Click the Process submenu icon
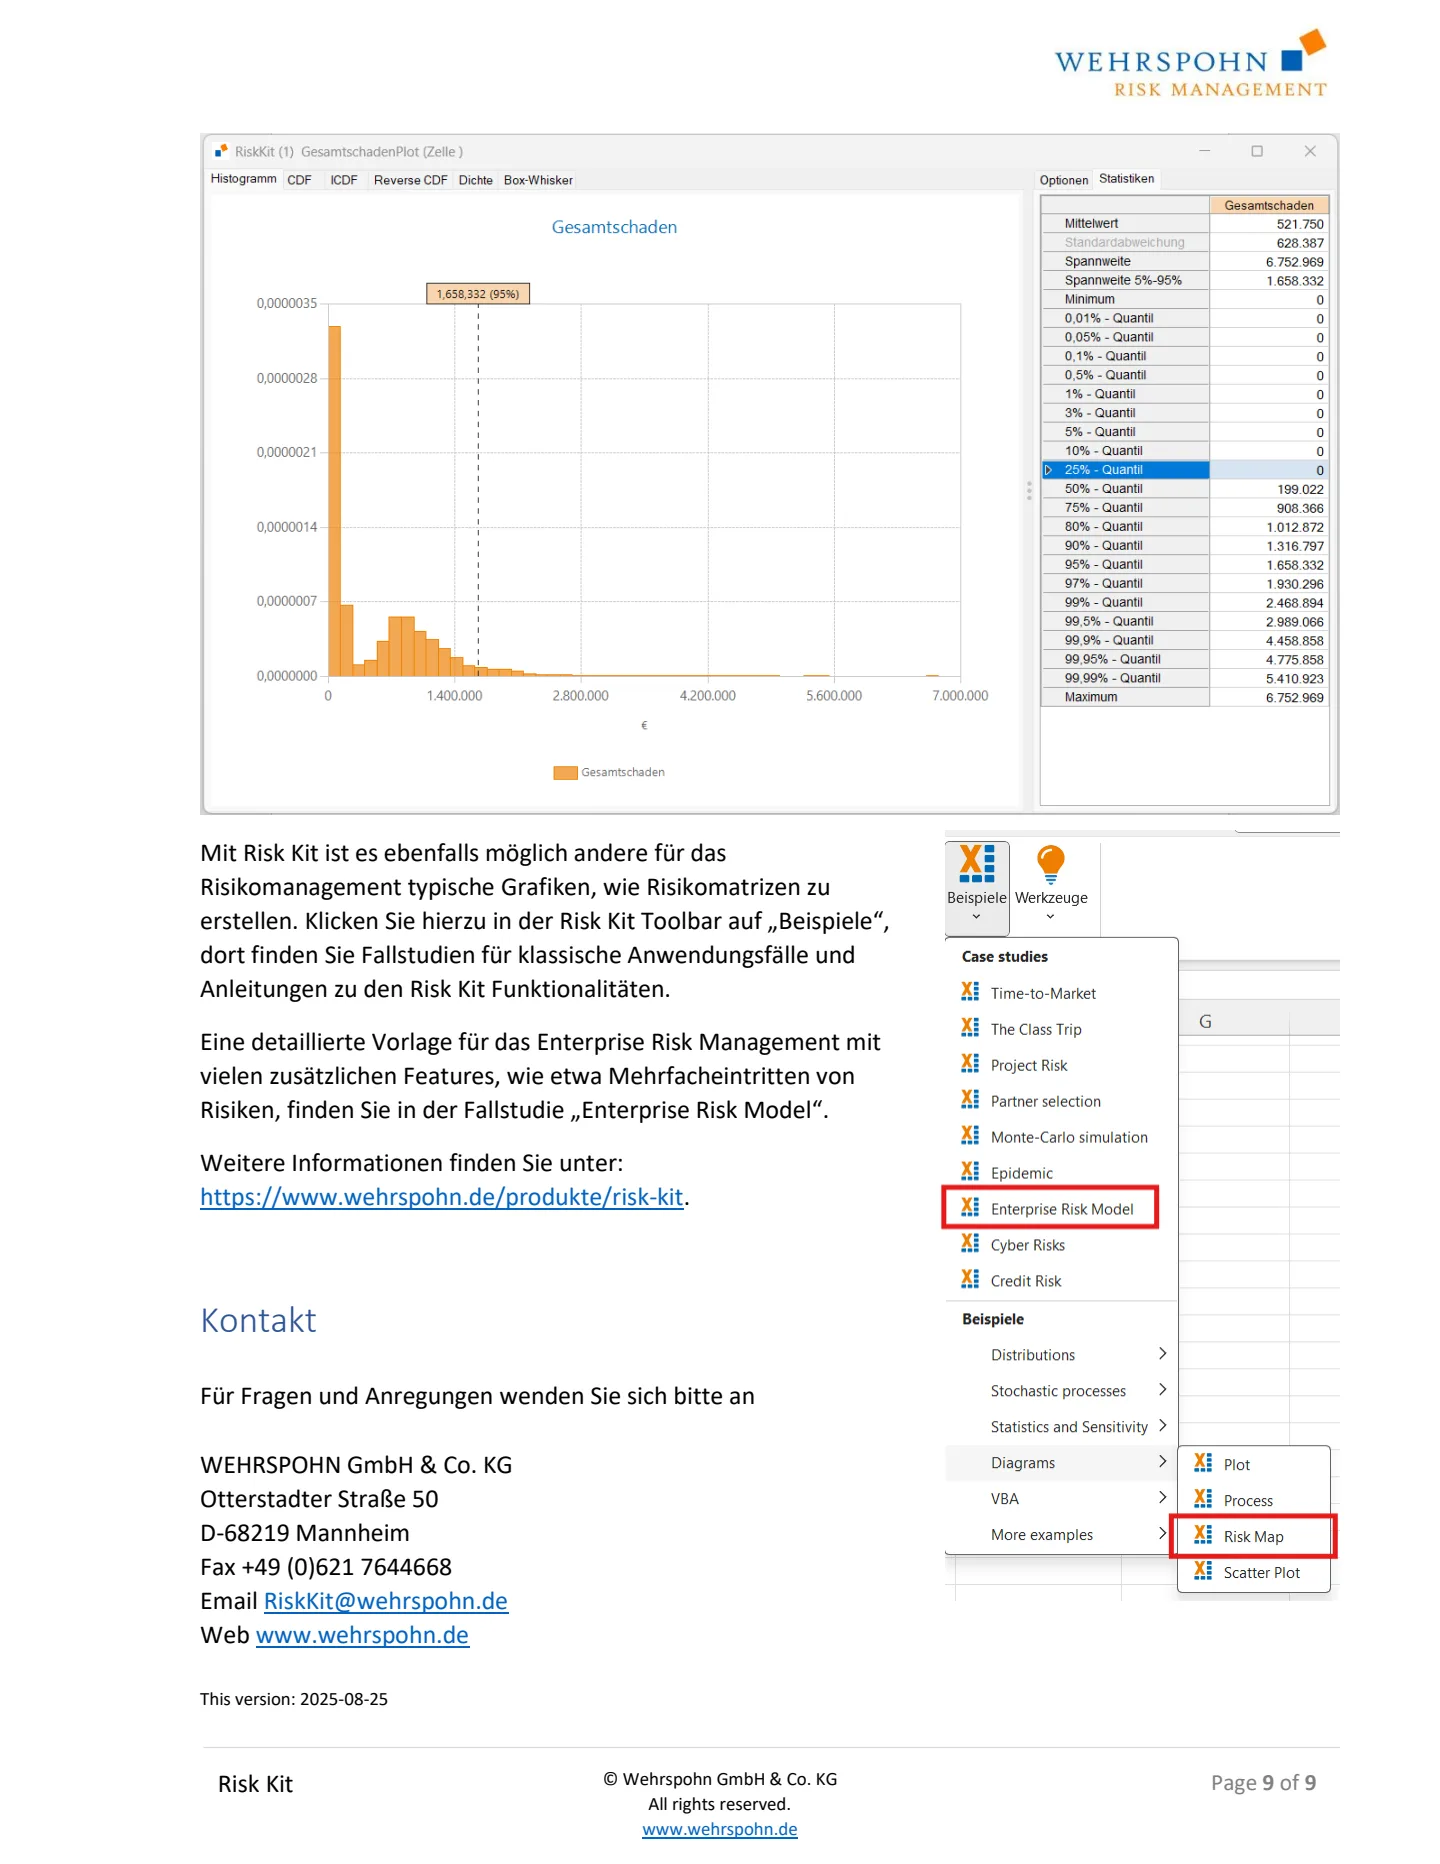The height and width of the screenshot is (1864, 1440). pyautogui.click(x=1203, y=1500)
